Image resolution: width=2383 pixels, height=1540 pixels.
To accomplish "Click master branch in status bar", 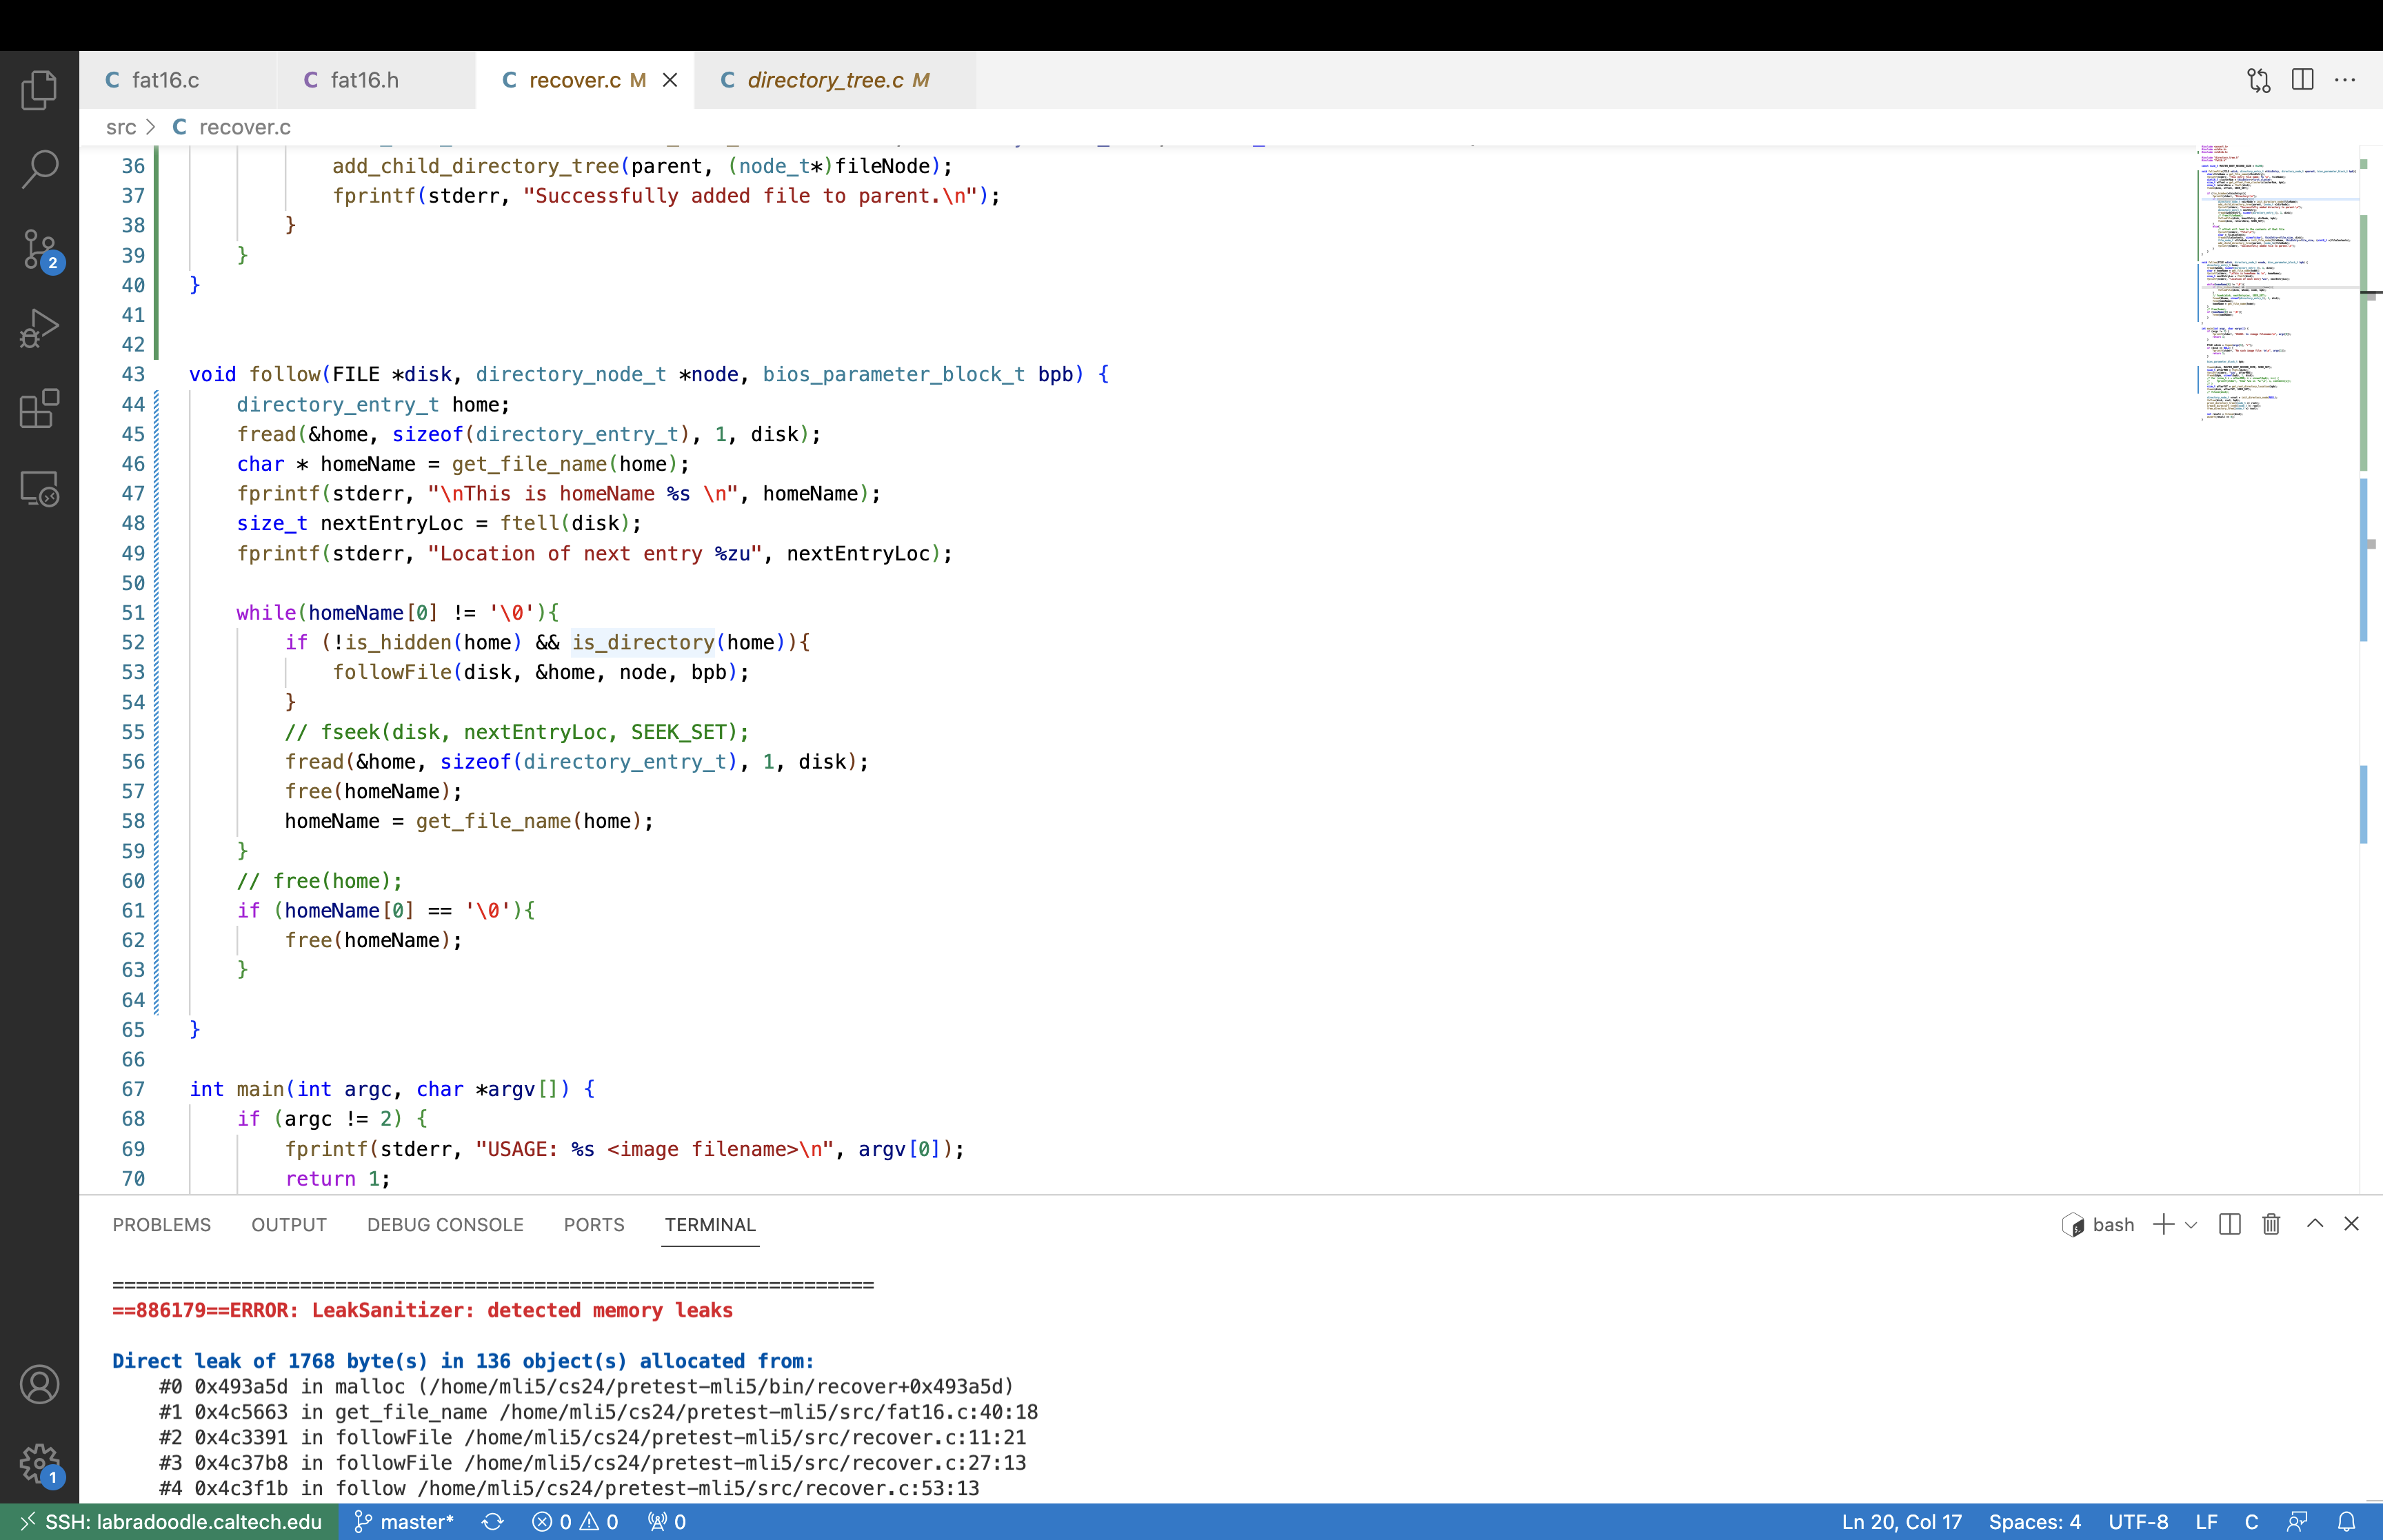I will click(x=404, y=1521).
